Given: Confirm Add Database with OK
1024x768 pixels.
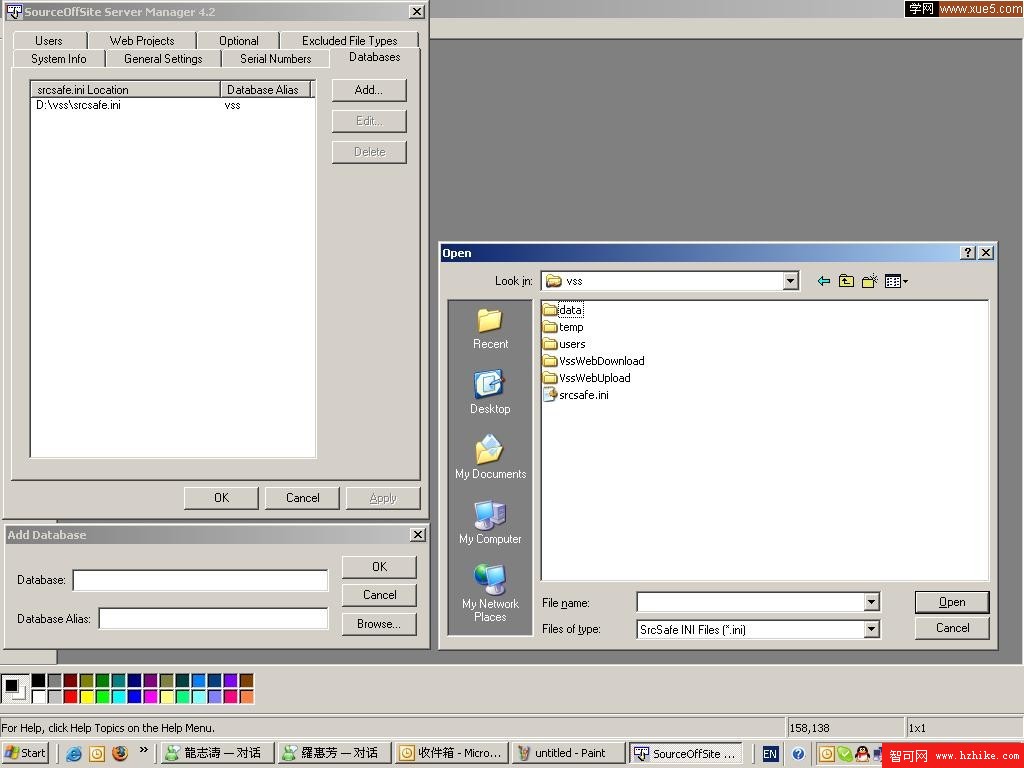Looking at the screenshot, I should pos(379,567).
